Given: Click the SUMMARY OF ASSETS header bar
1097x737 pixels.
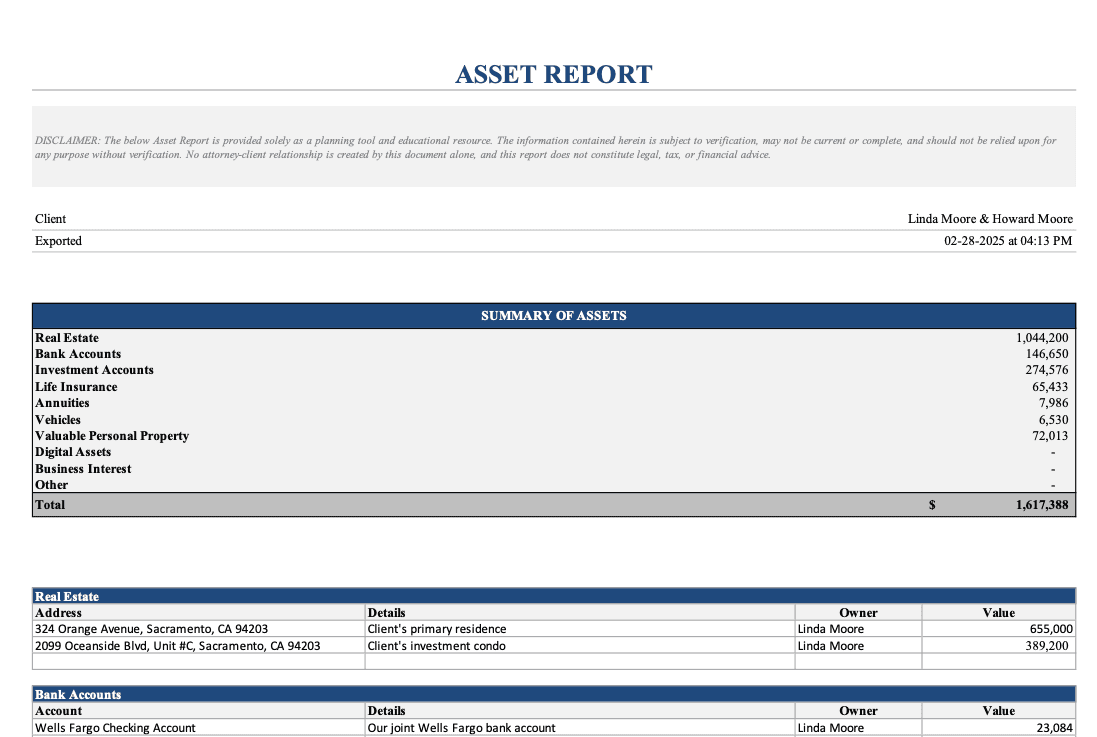Looking at the screenshot, I should pyautogui.click(x=553, y=316).
